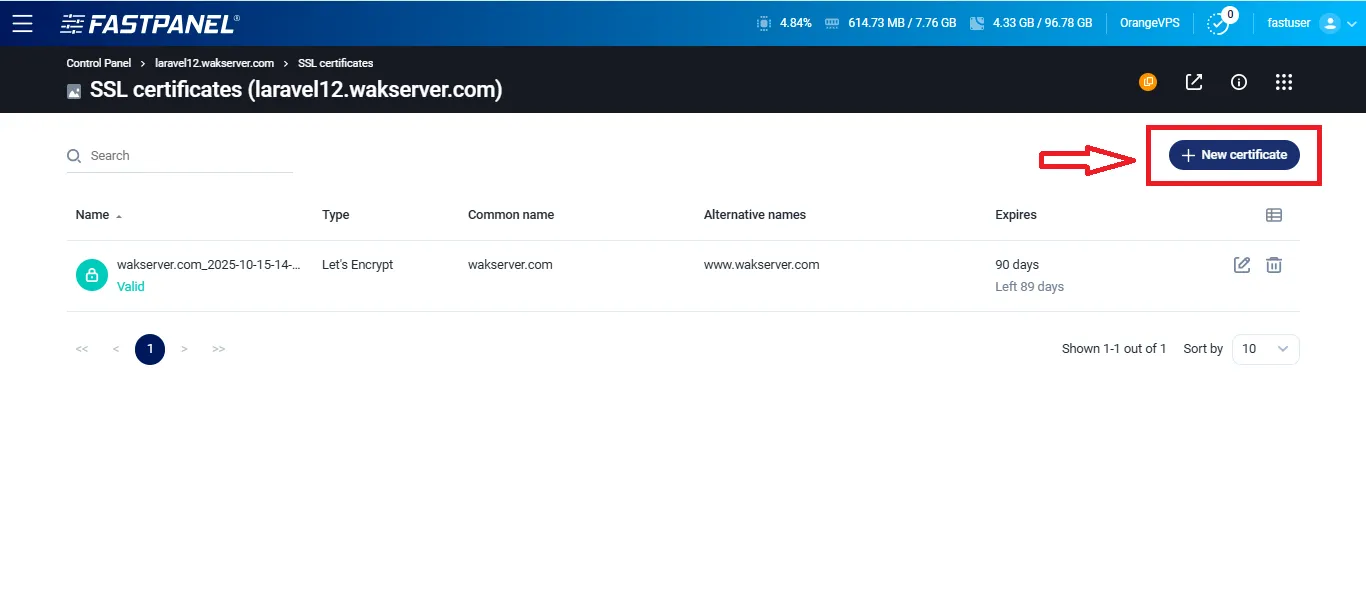Click the New certificate button

coord(1234,155)
